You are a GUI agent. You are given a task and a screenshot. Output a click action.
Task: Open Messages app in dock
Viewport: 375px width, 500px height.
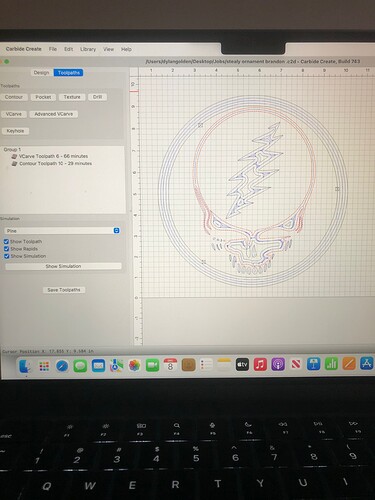80,366
